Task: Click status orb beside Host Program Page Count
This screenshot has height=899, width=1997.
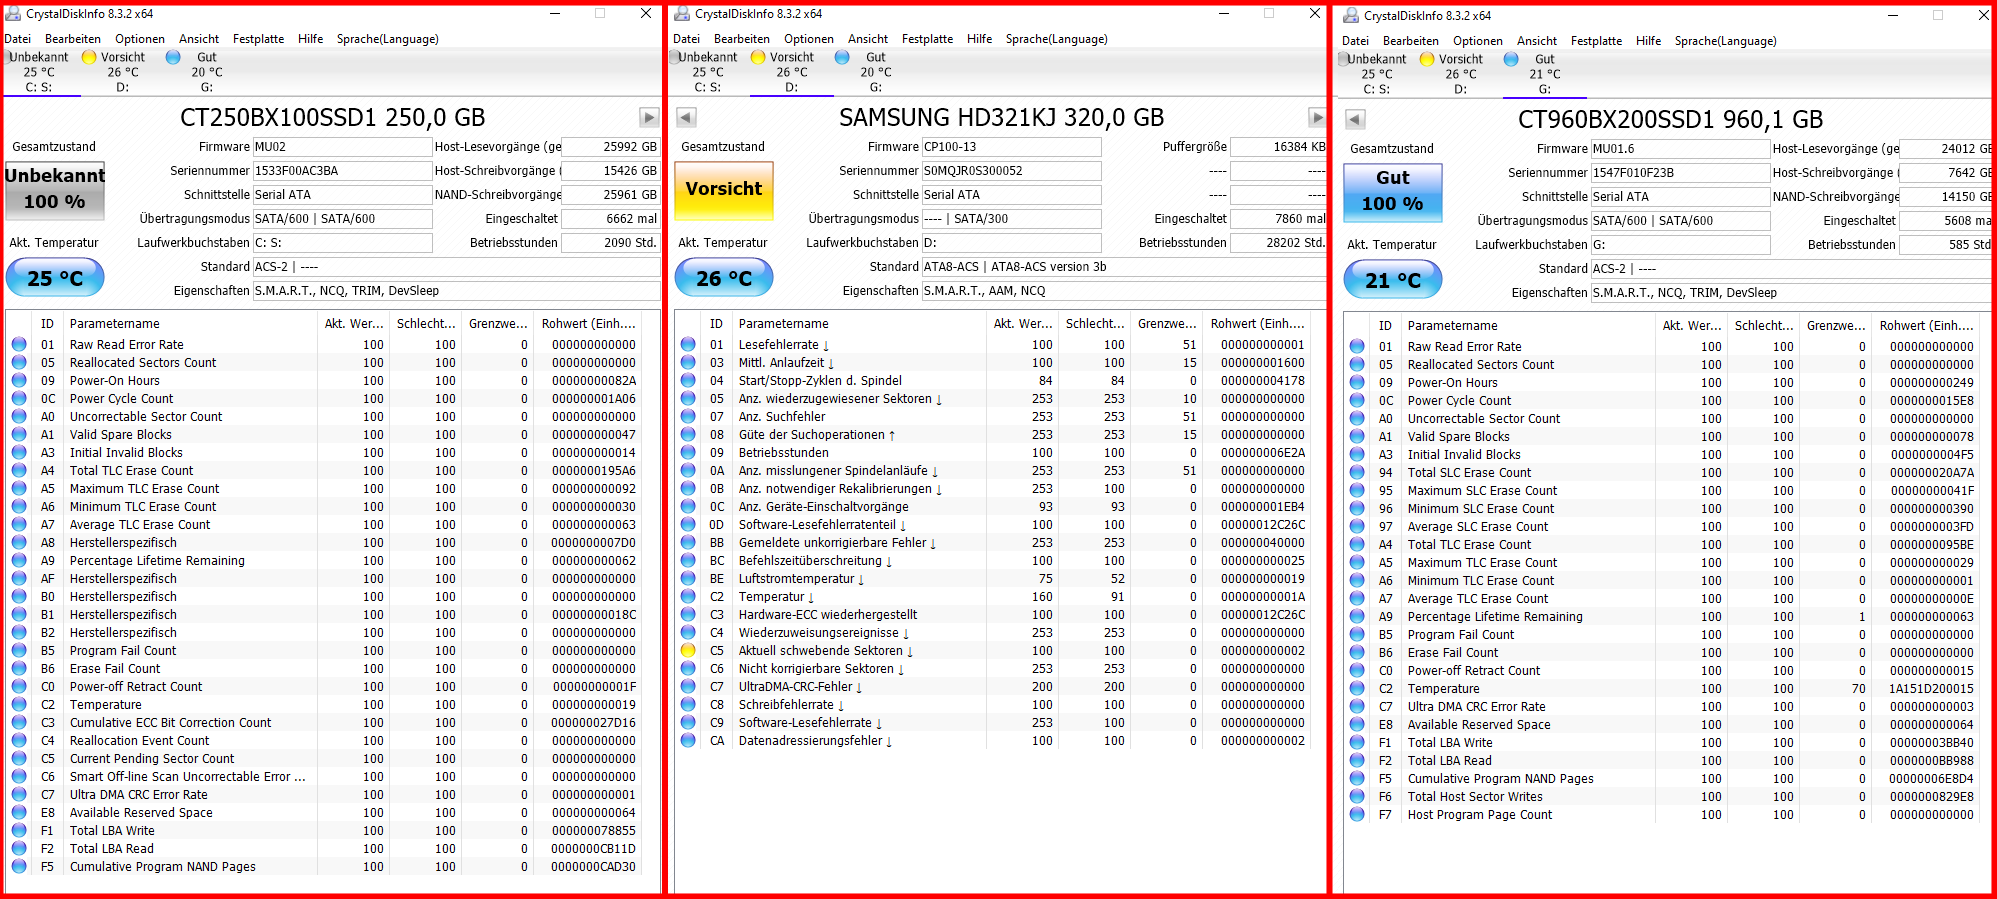Action: tap(1357, 814)
